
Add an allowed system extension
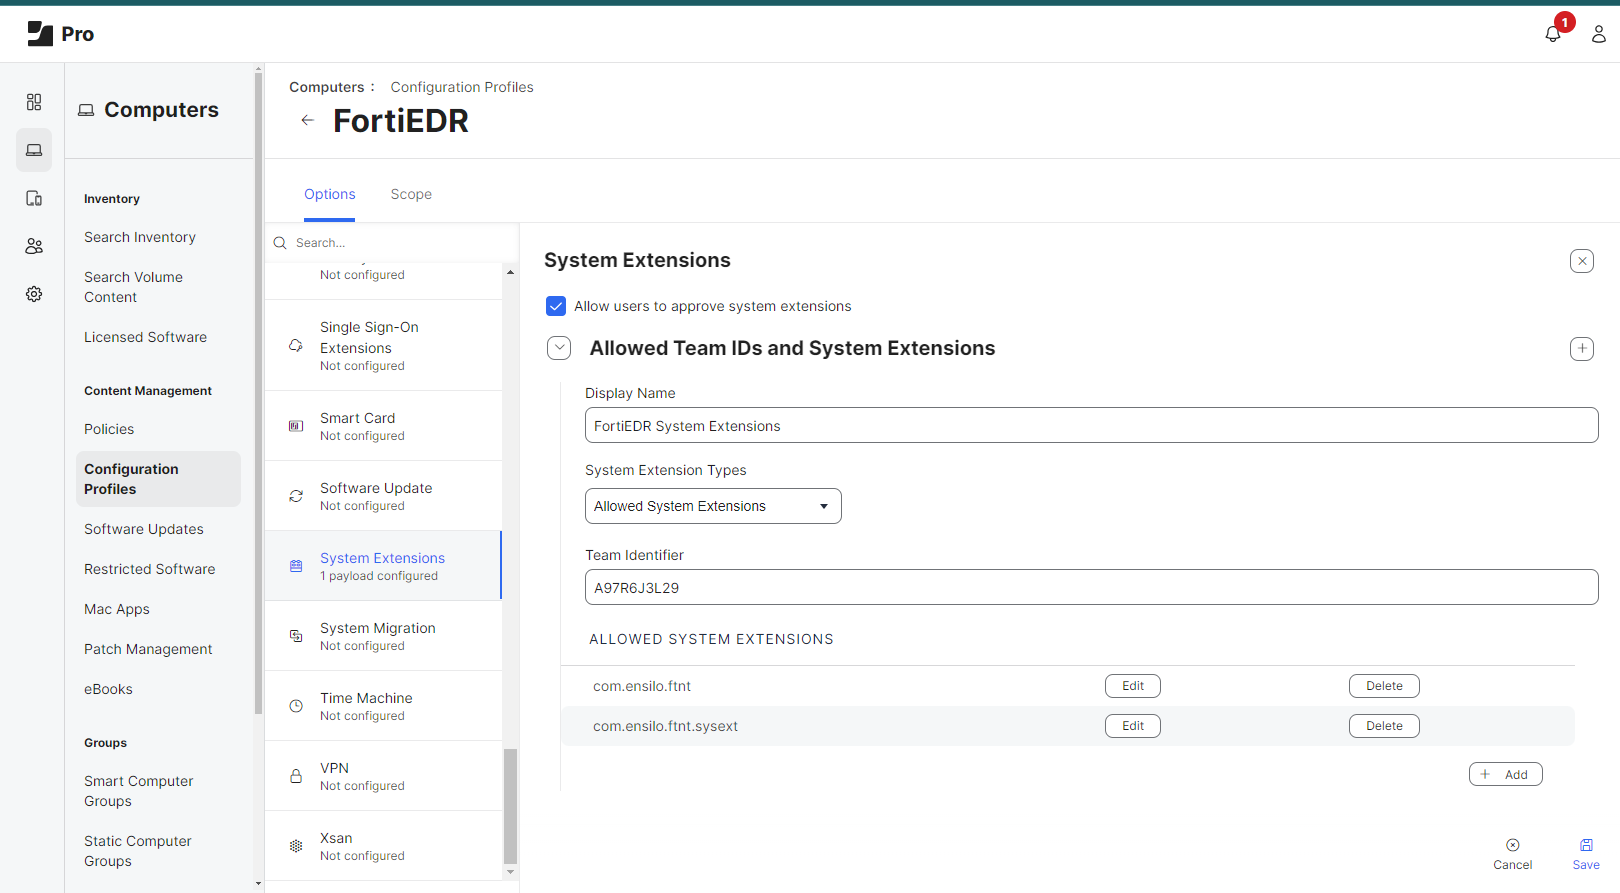tap(1506, 774)
